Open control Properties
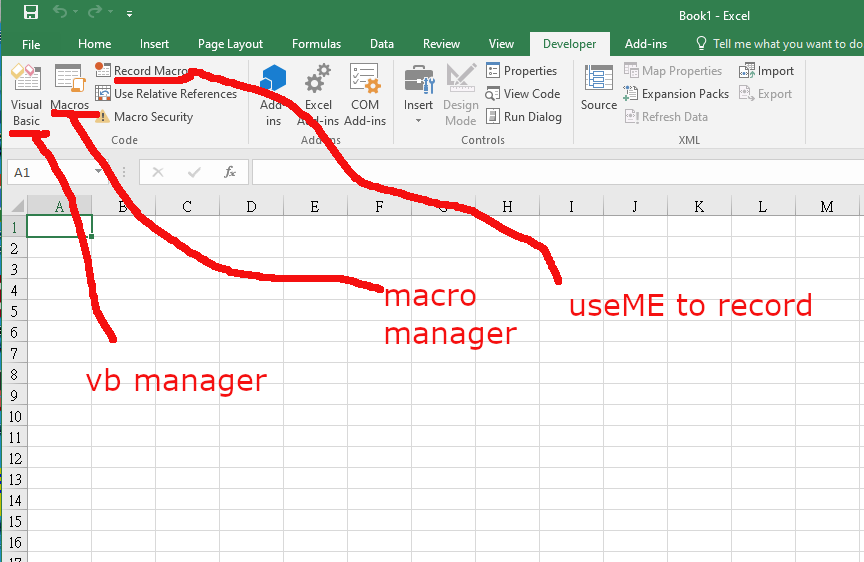The height and width of the screenshot is (562, 864). pos(521,71)
